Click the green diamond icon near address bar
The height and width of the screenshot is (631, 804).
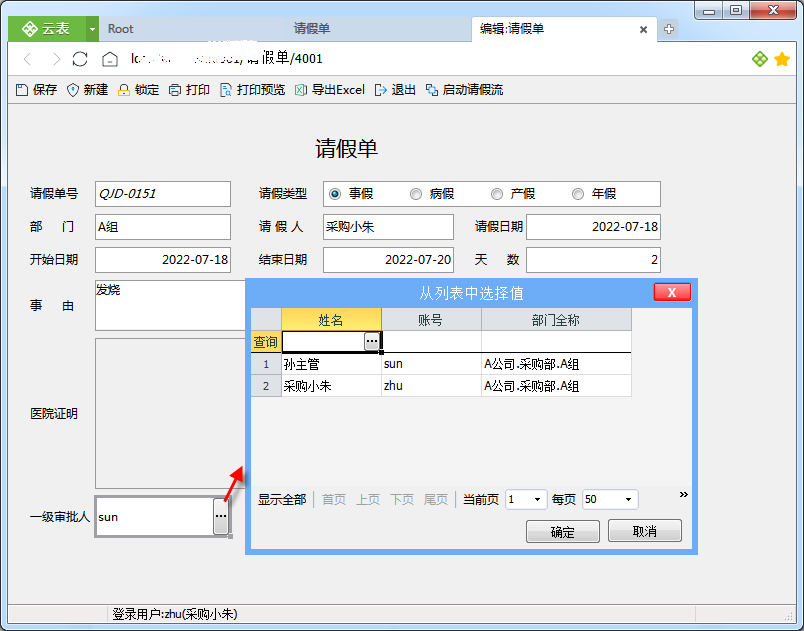(760, 59)
